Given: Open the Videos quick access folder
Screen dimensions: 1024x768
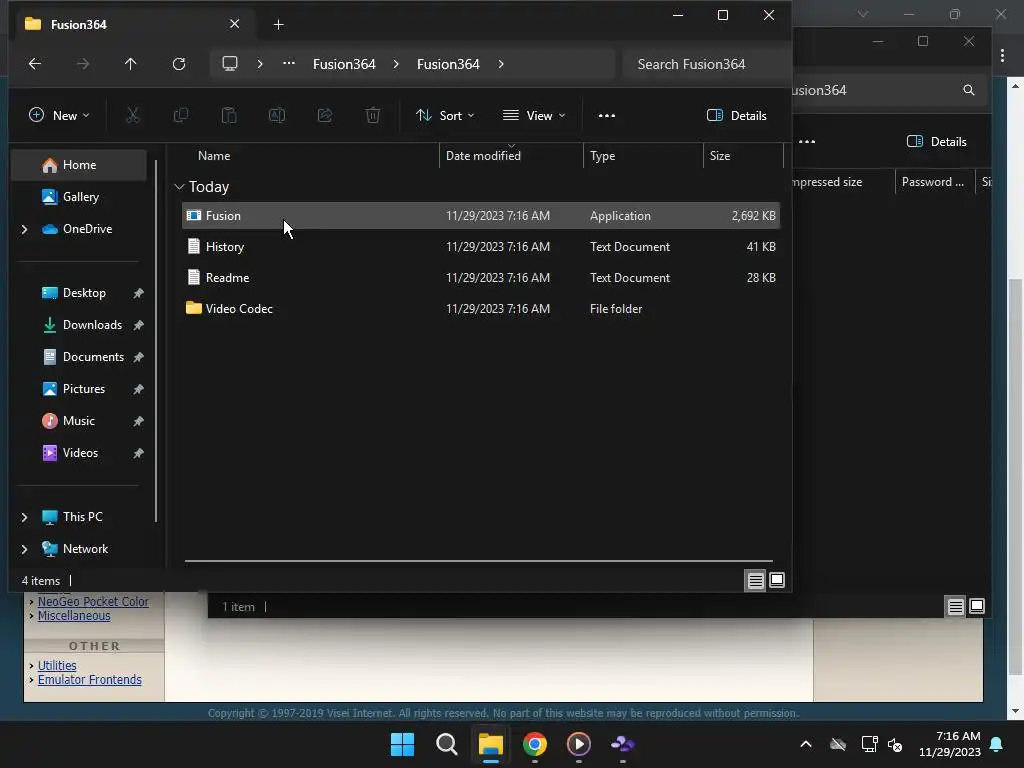Looking at the screenshot, I should (x=79, y=453).
